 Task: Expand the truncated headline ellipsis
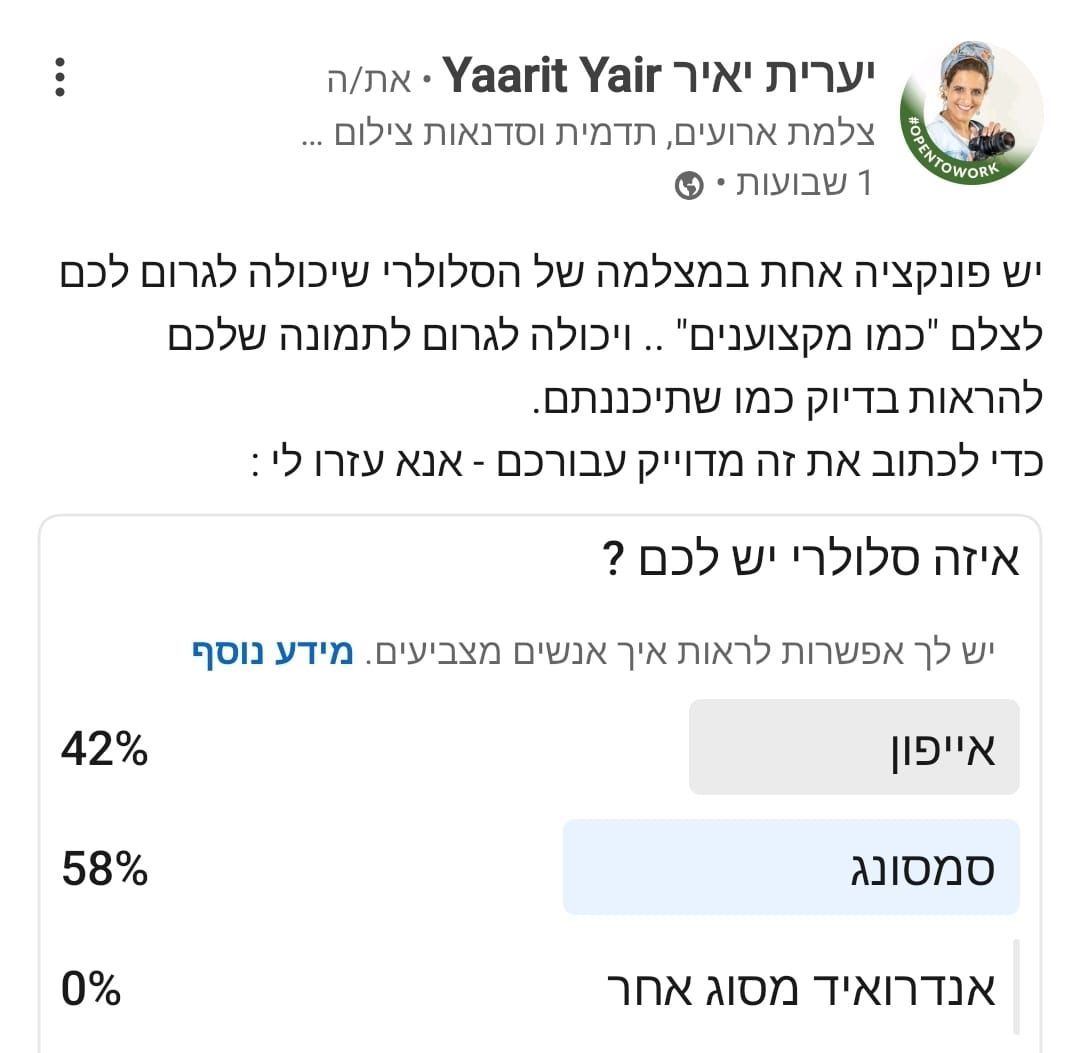point(316,135)
